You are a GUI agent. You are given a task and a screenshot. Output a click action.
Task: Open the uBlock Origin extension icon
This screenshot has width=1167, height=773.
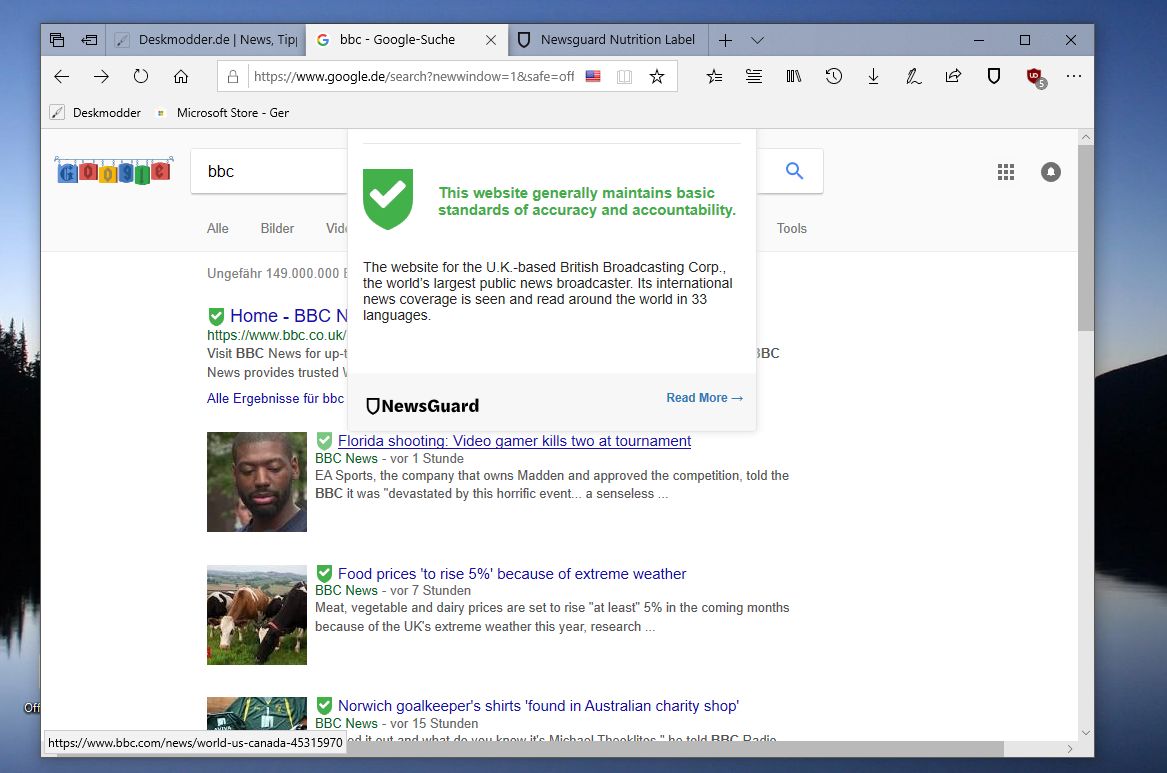[x=1034, y=76]
